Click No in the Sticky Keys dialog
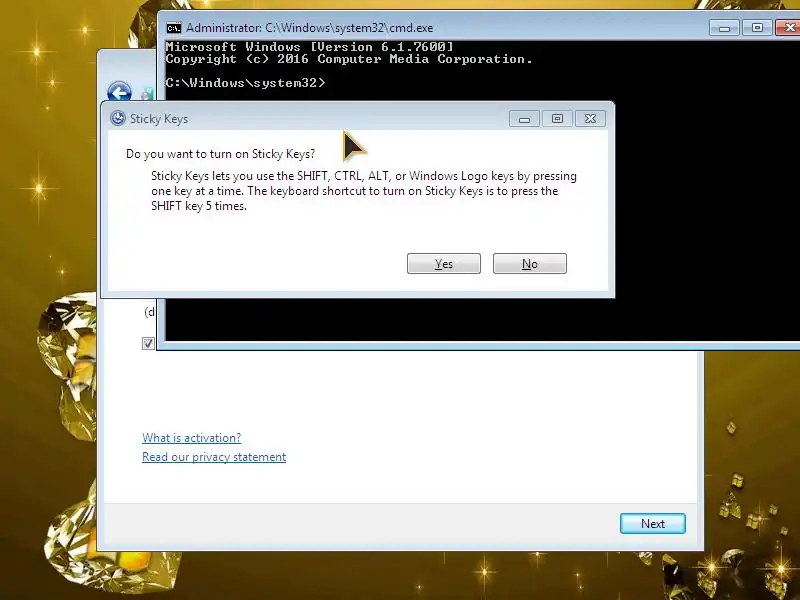800x600 pixels. pyautogui.click(x=530, y=263)
